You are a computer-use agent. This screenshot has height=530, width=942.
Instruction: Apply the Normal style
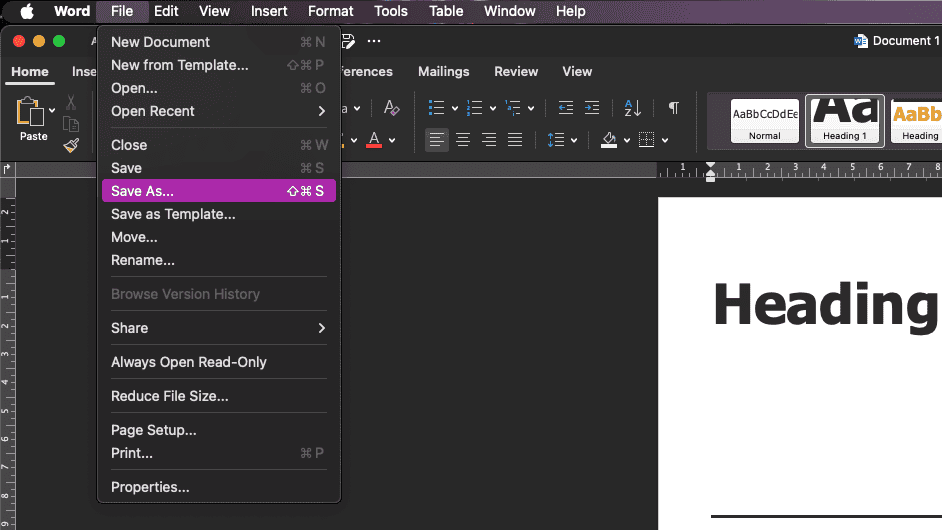764,120
